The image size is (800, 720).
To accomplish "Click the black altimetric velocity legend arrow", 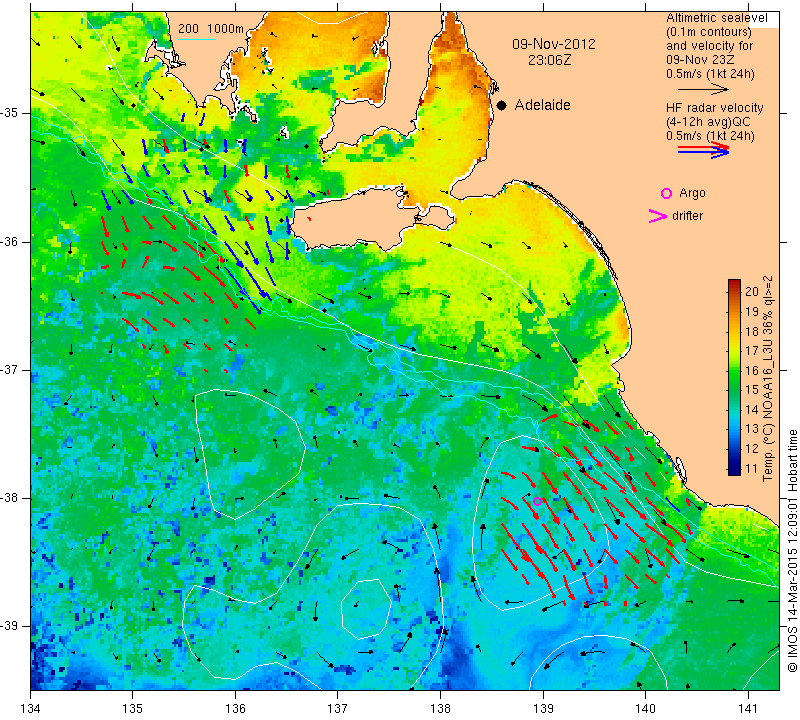I will pyautogui.click(x=703, y=89).
